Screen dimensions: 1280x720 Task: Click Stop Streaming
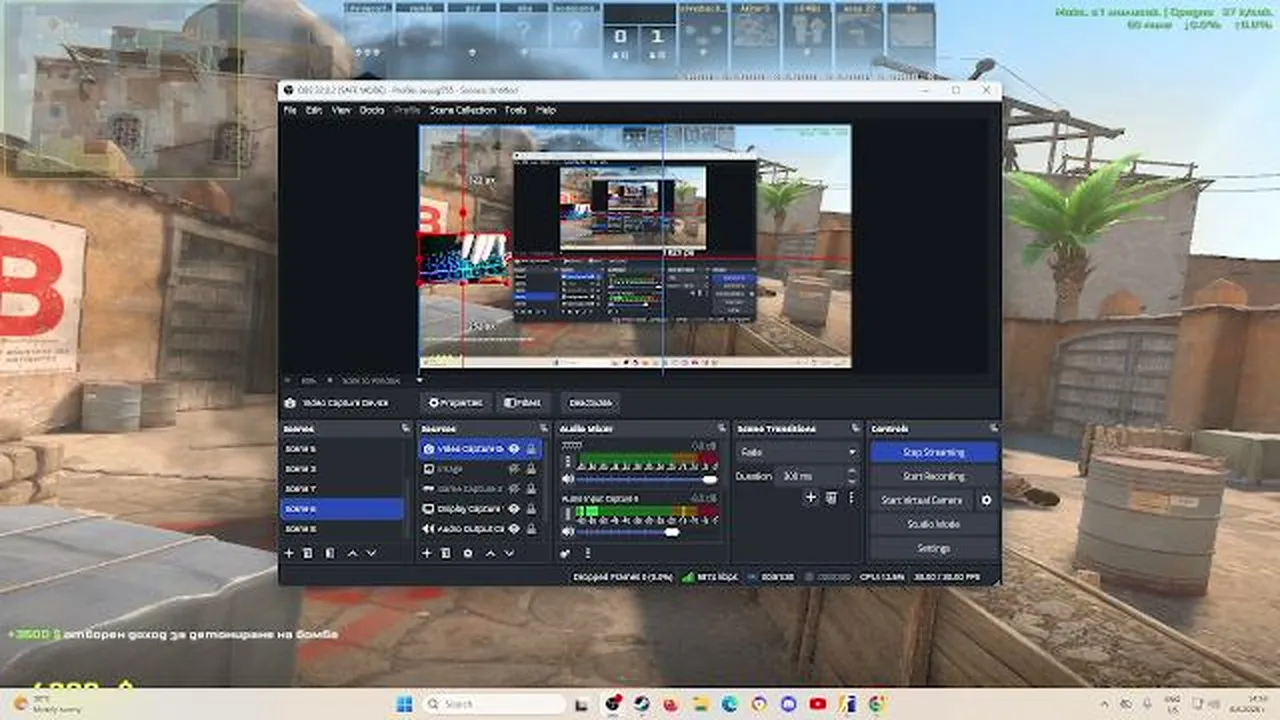click(x=934, y=452)
